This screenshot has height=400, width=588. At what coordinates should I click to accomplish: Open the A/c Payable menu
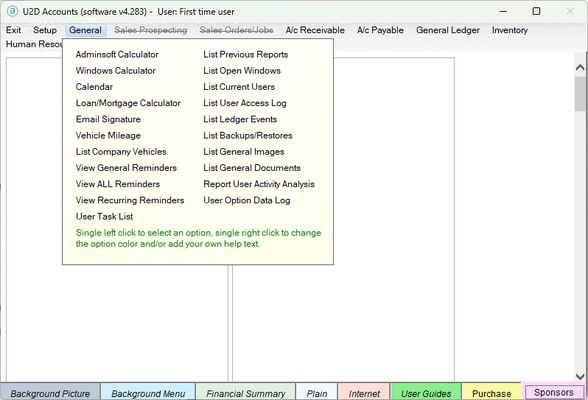coord(380,30)
